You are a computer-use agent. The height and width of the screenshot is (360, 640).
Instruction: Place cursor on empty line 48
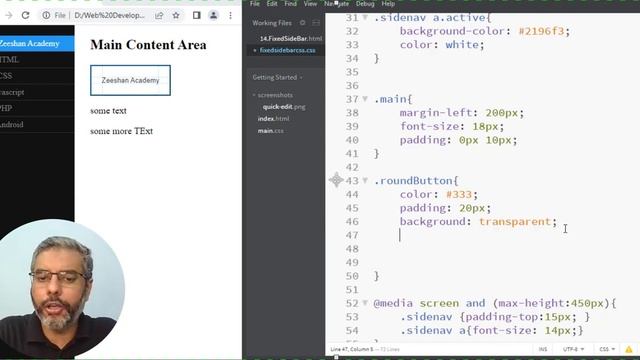(x=506, y=249)
